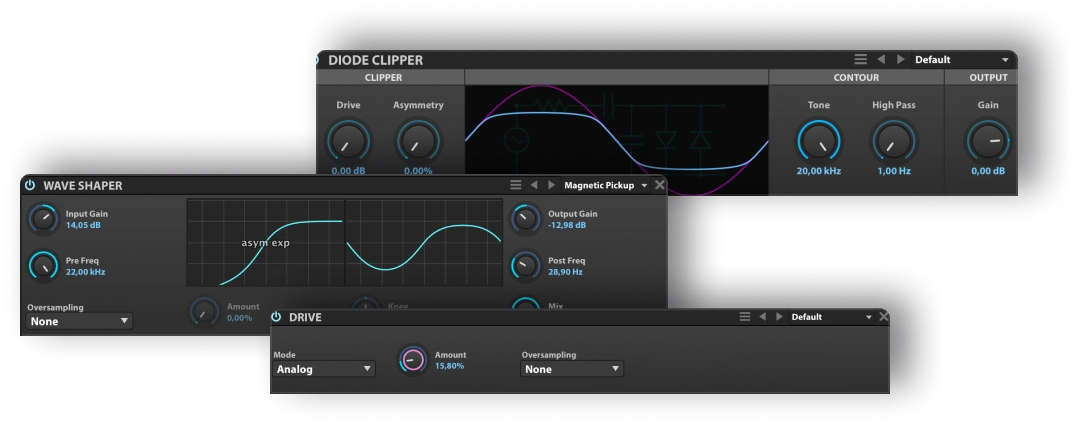
Task: Go to previous Diode Clipper preset
Action: click(x=881, y=60)
